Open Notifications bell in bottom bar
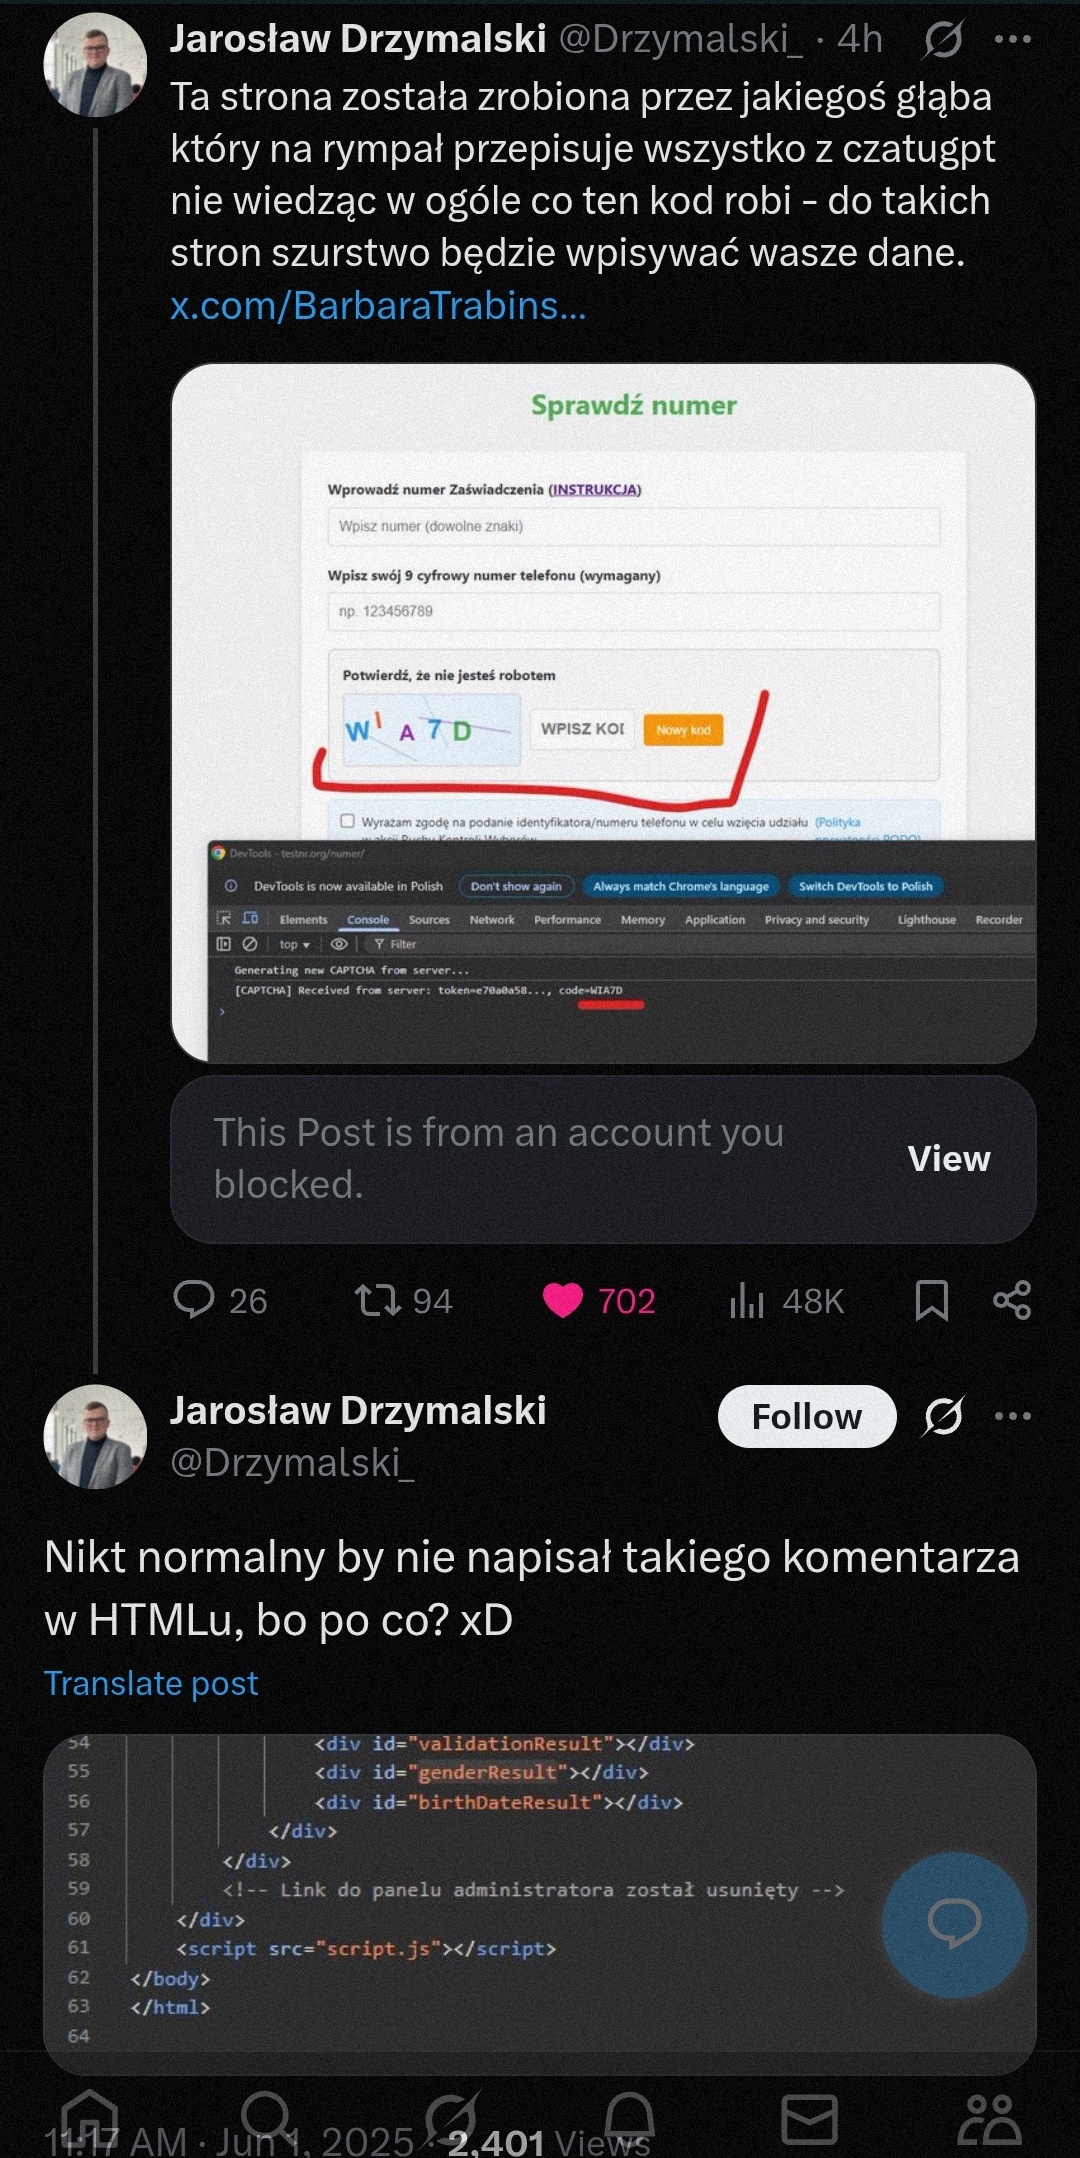Image resolution: width=1080 pixels, height=2158 pixels. [630, 2116]
